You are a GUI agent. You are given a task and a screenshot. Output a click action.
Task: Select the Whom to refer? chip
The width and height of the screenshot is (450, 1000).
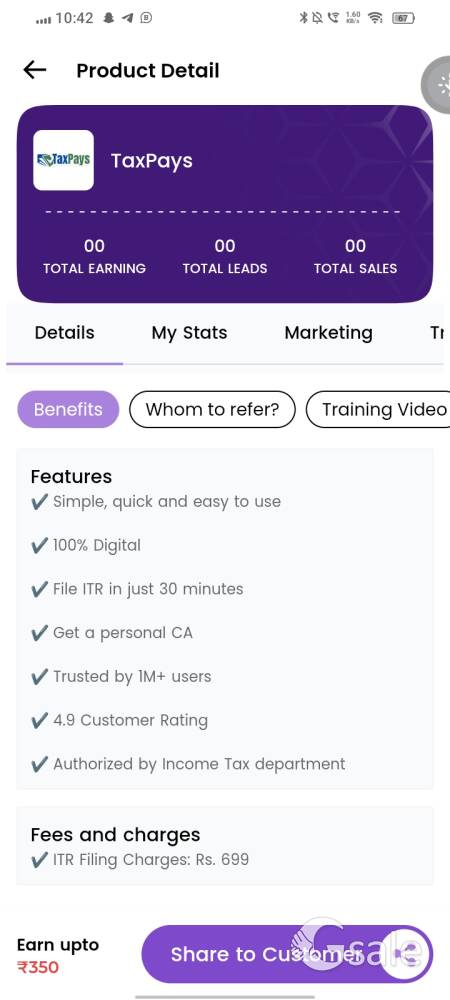pyautogui.click(x=212, y=409)
